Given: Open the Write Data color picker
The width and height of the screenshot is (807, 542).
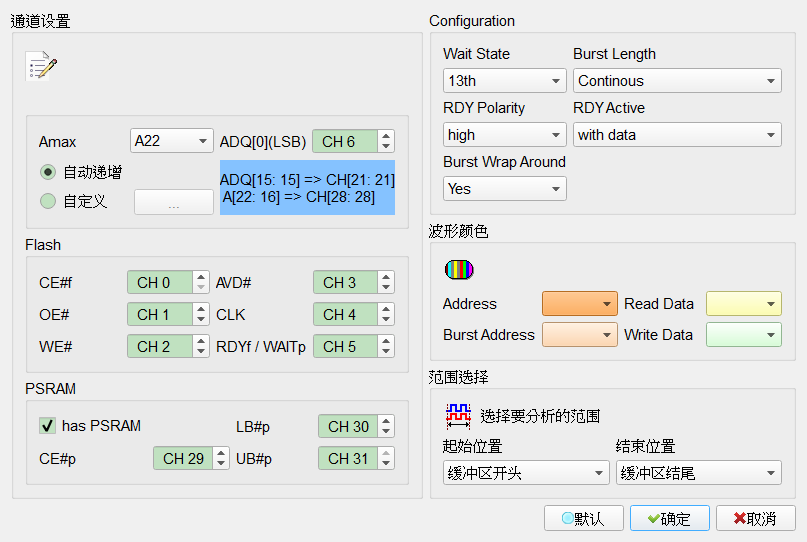Looking at the screenshot, I should click(744, 335).
